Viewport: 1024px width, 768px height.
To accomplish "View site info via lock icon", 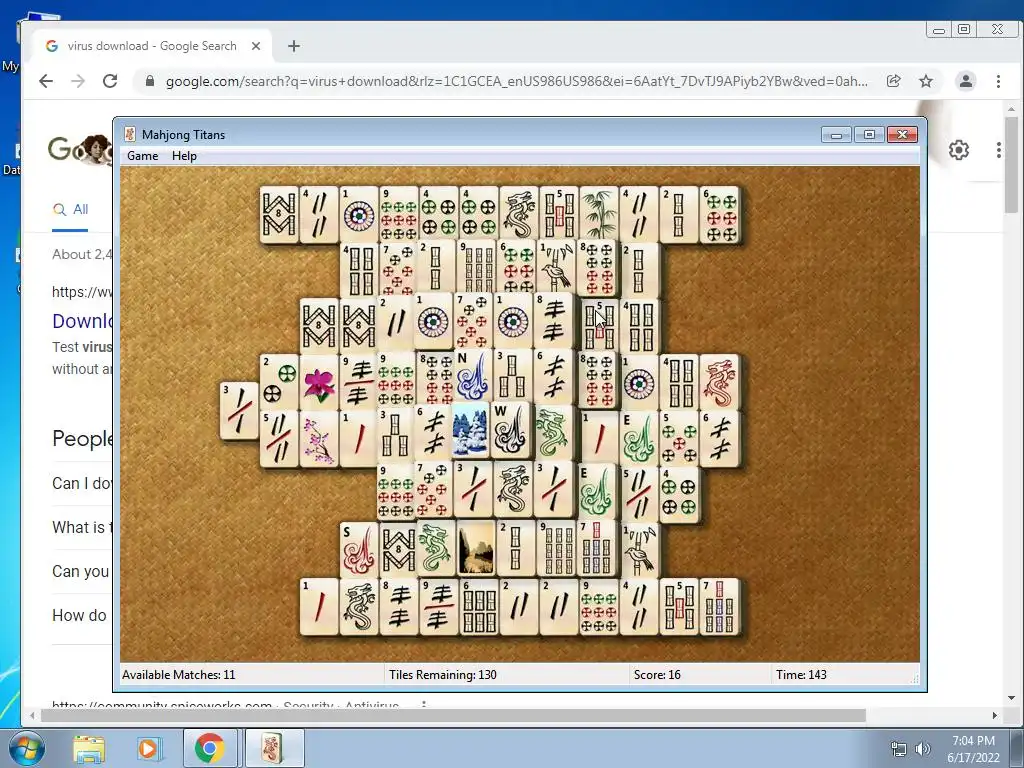I will 150,81.
